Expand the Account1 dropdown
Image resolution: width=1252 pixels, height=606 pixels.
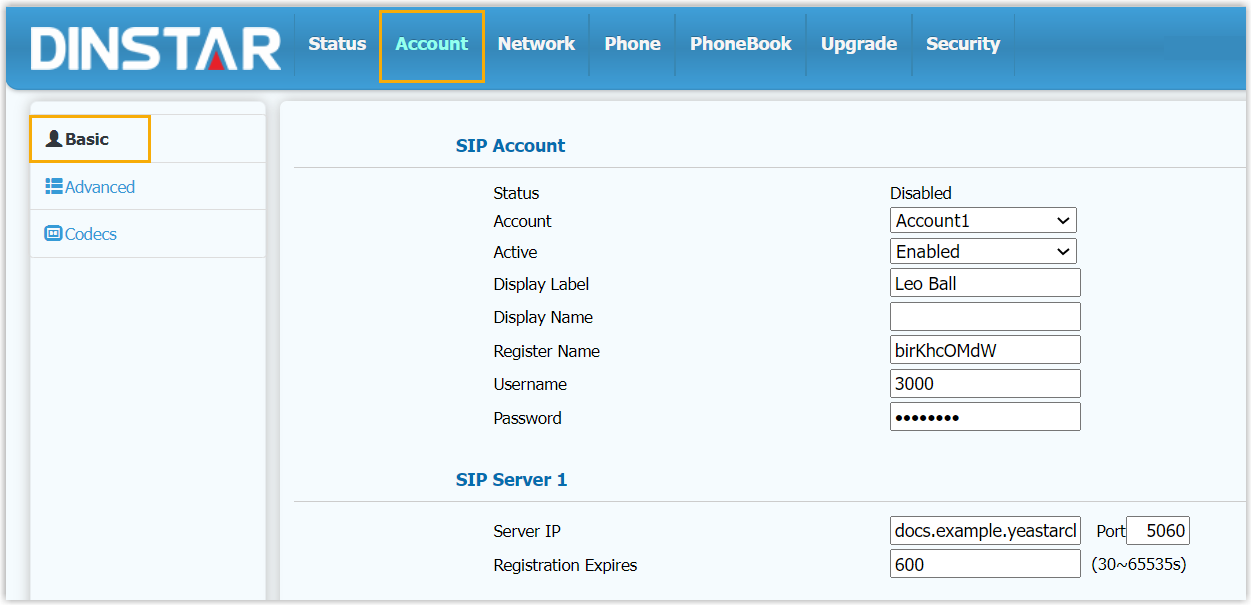tap(983, 221)
